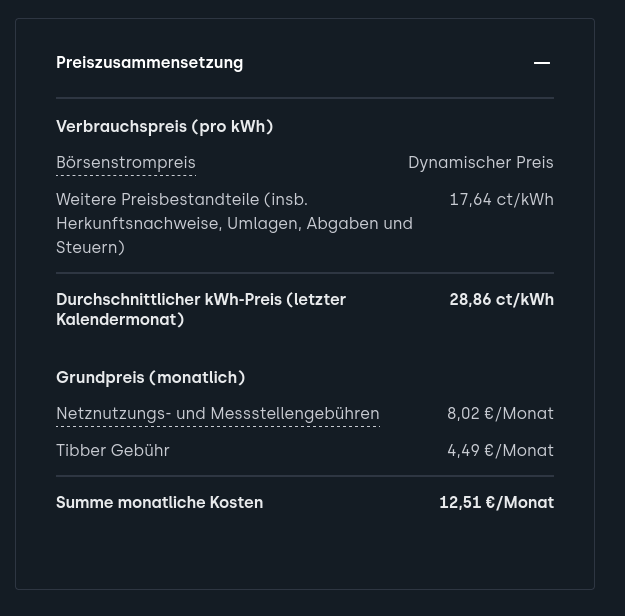The height and width of the screenshot is (616, 625).
Task: Select the Durchschnittlicher kWh-Preis label
Action: tap(200, 309)
